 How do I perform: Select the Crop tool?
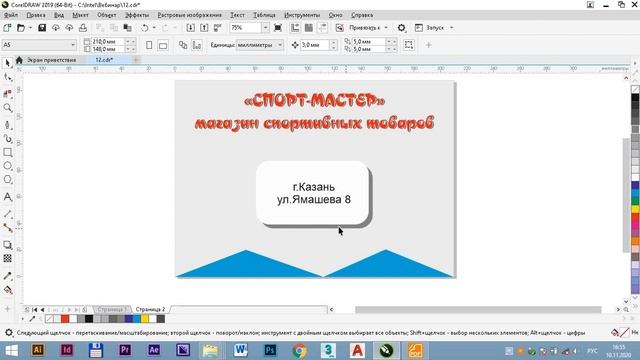7,93
